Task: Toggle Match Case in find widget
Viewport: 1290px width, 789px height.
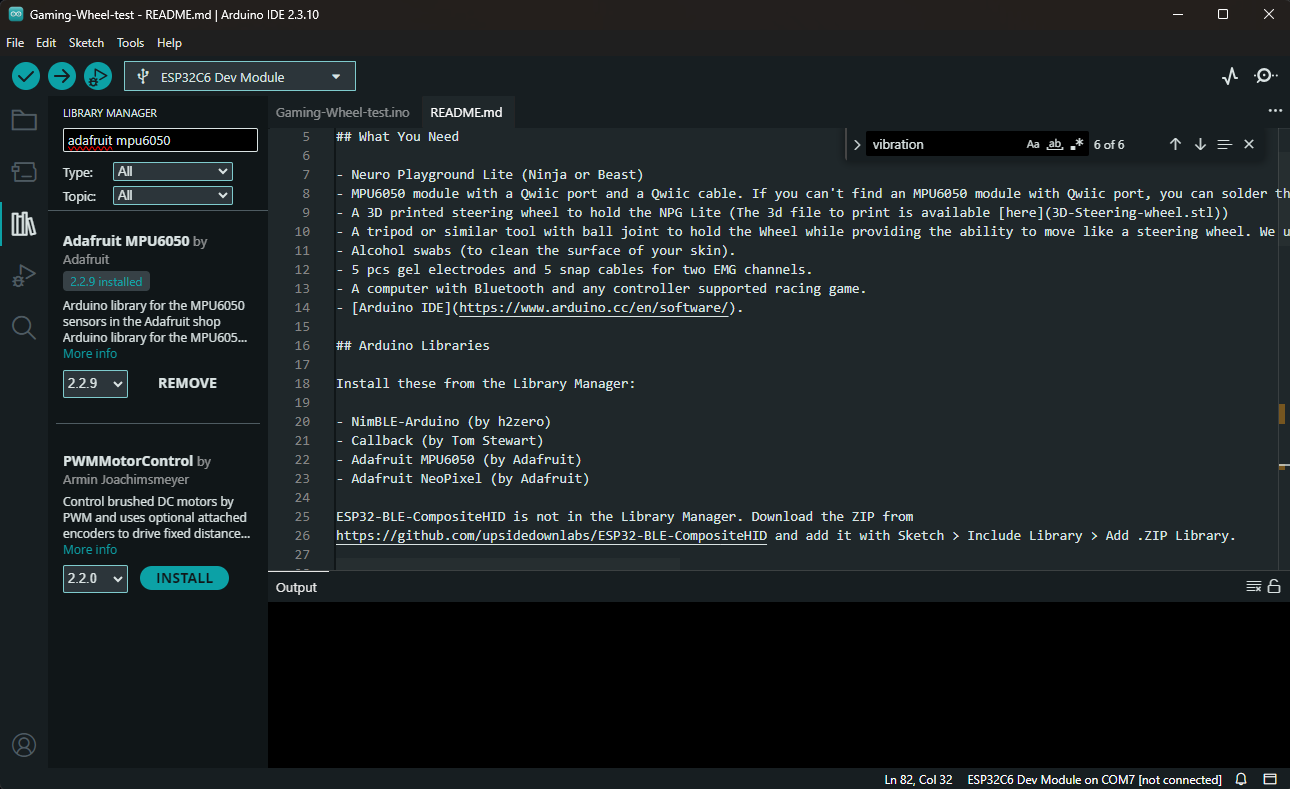Action: tap(1033, 144)
